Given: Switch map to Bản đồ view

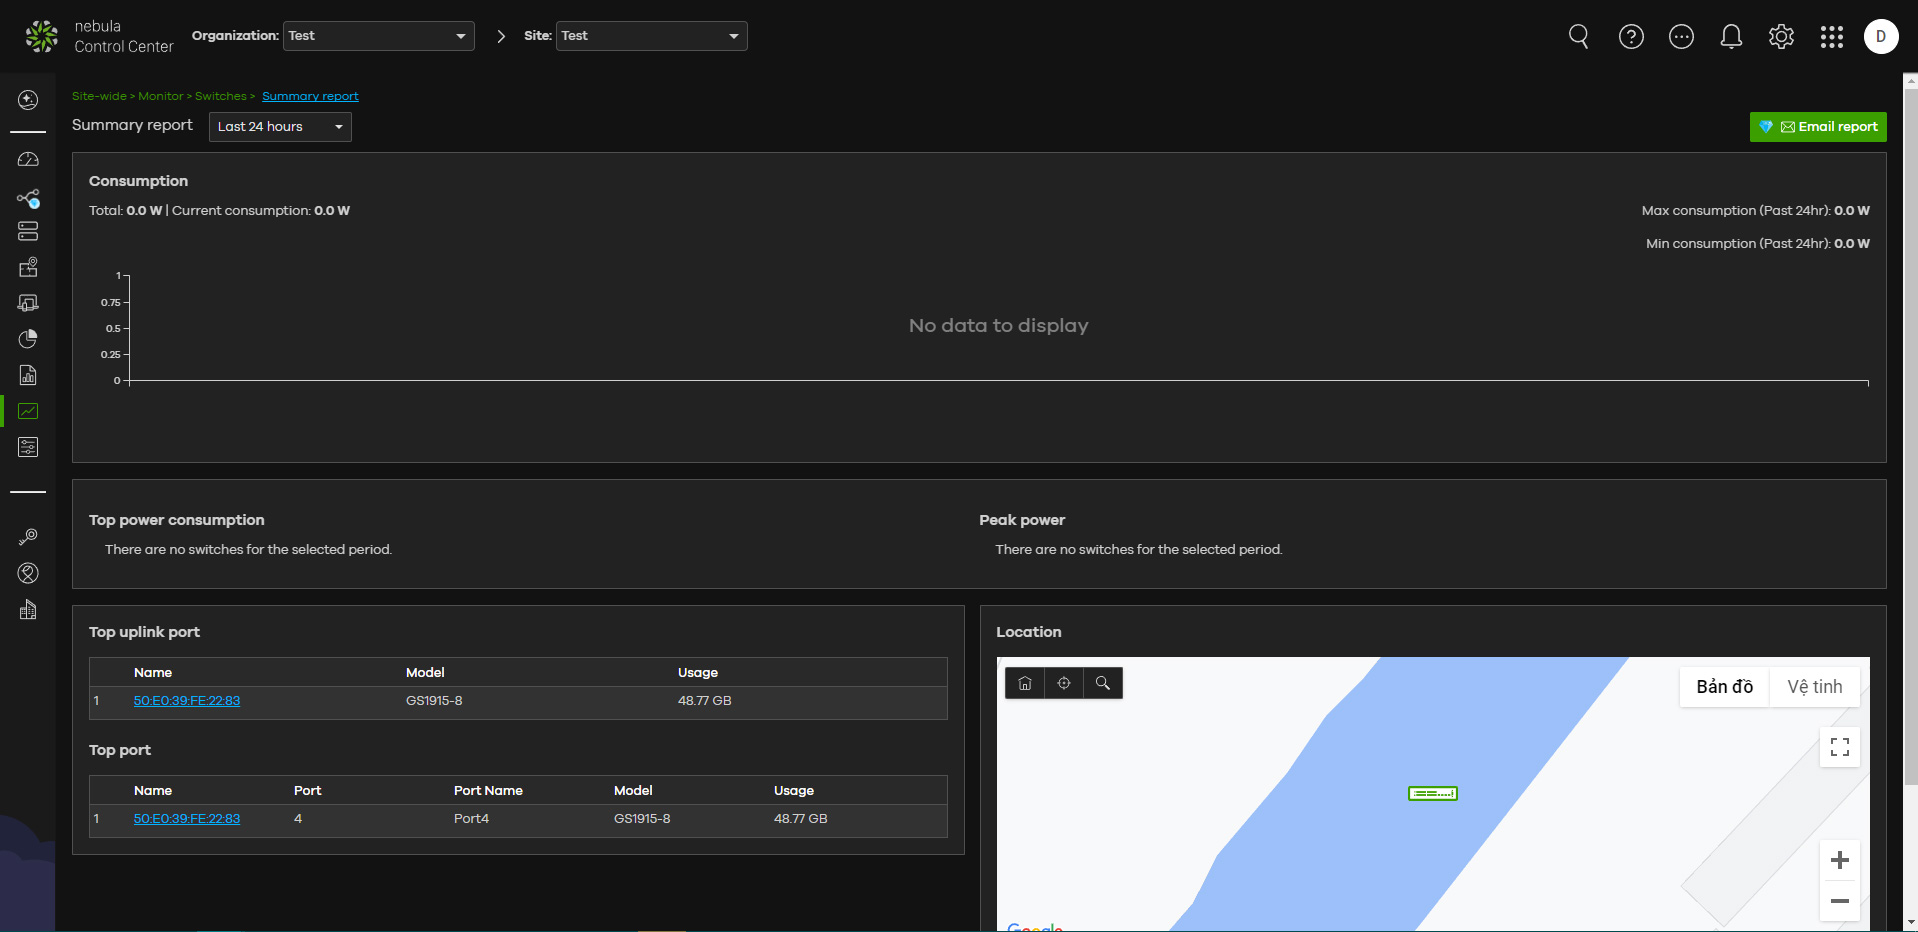Looking at the screenshot, I should pos(1725,687).
